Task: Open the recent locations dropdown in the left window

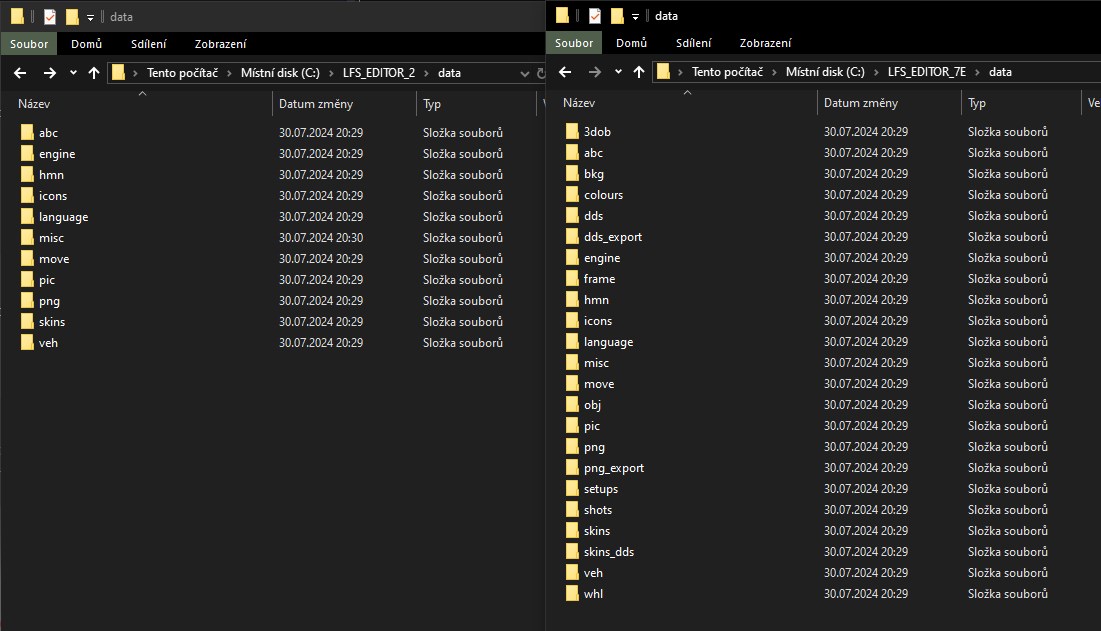Action: [73, 73]
